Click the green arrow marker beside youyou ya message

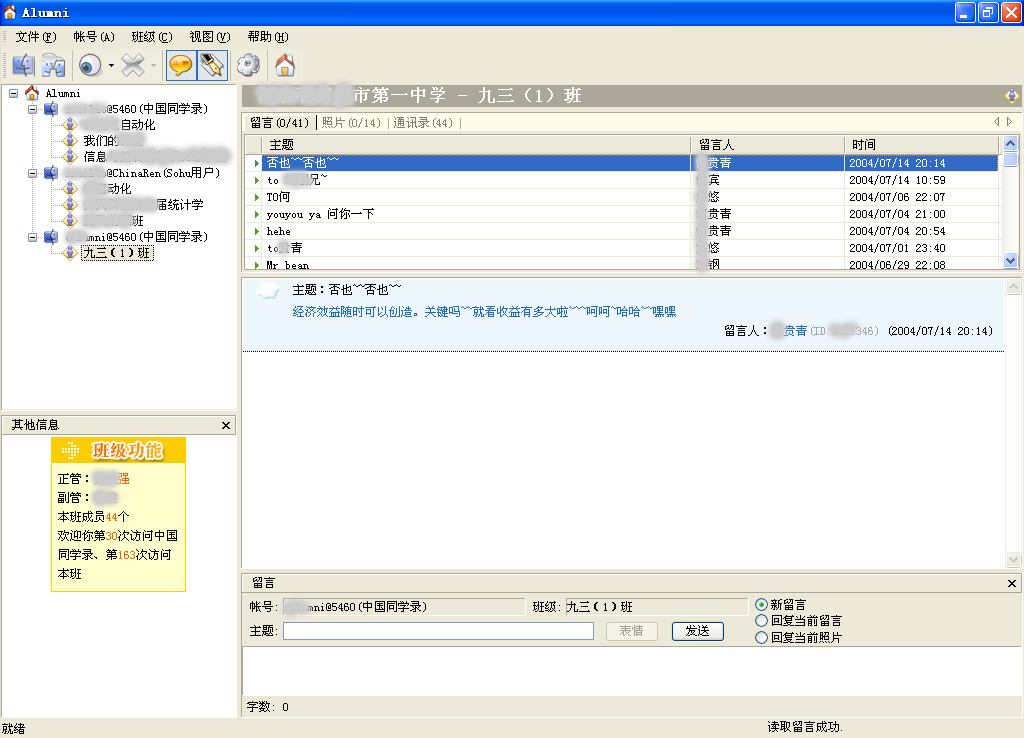coord(257,214)
